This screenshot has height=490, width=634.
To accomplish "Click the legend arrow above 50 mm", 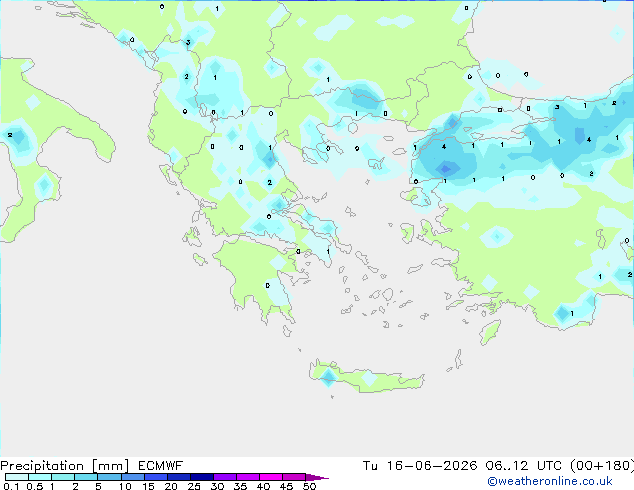I will click(317, 477).
